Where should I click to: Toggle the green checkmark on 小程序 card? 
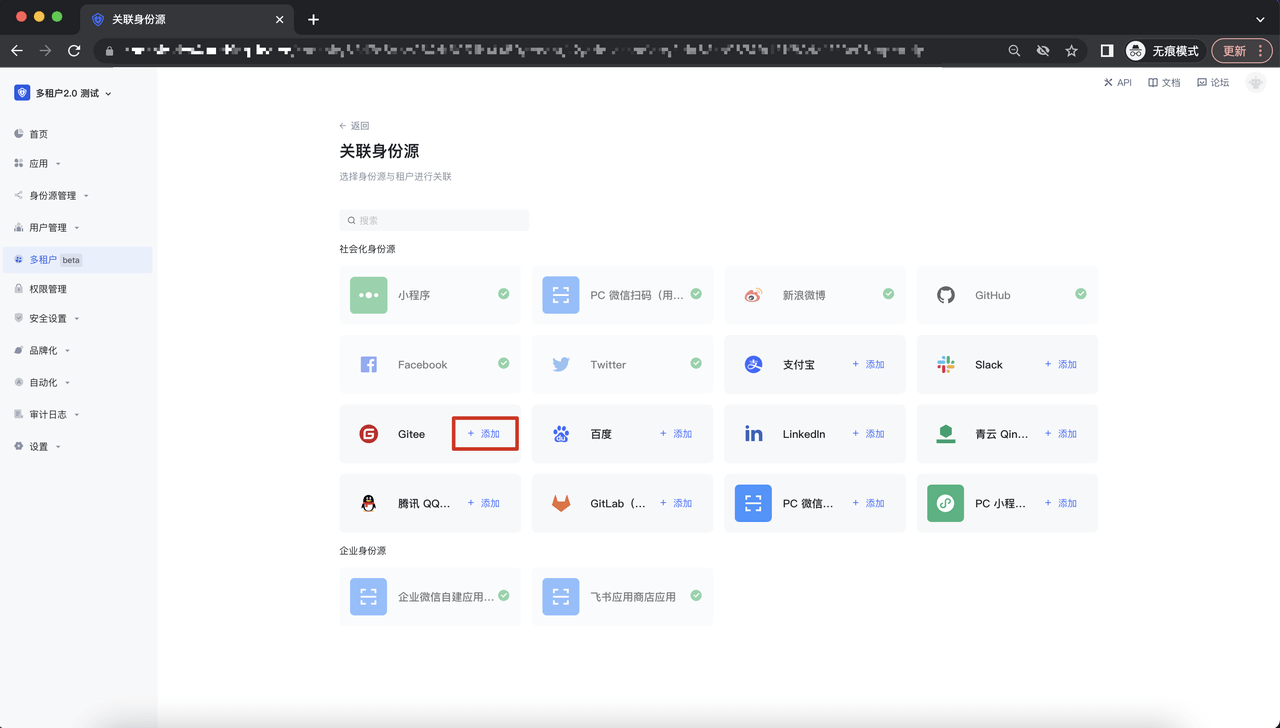tap(504, 294)
